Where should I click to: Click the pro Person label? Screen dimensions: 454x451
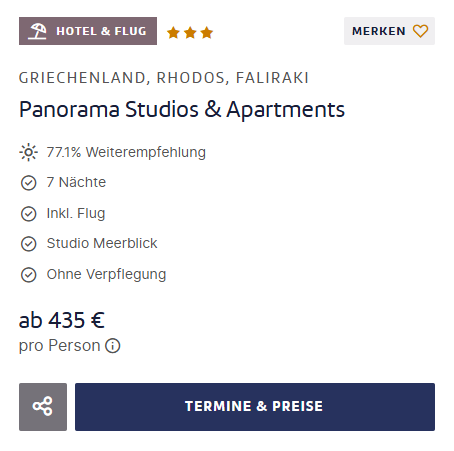[60, 346]
